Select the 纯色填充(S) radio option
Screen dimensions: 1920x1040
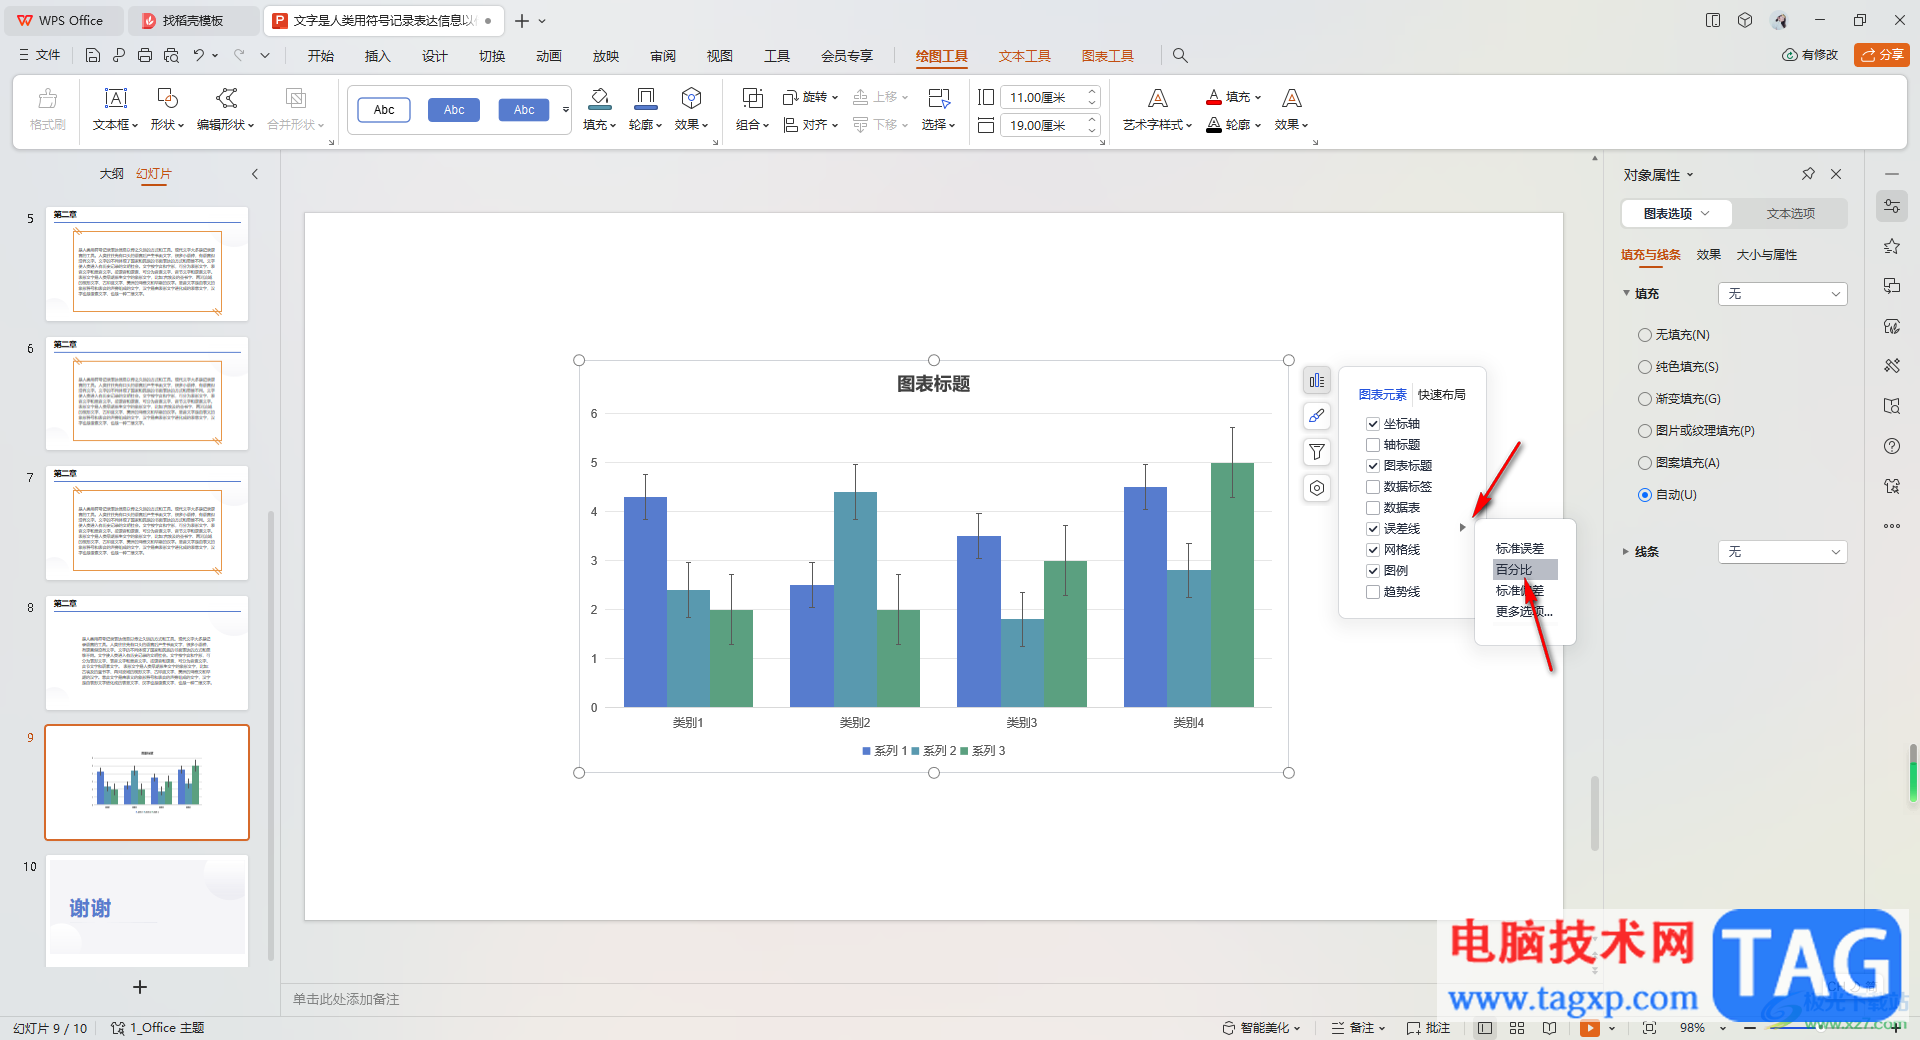1644,367
